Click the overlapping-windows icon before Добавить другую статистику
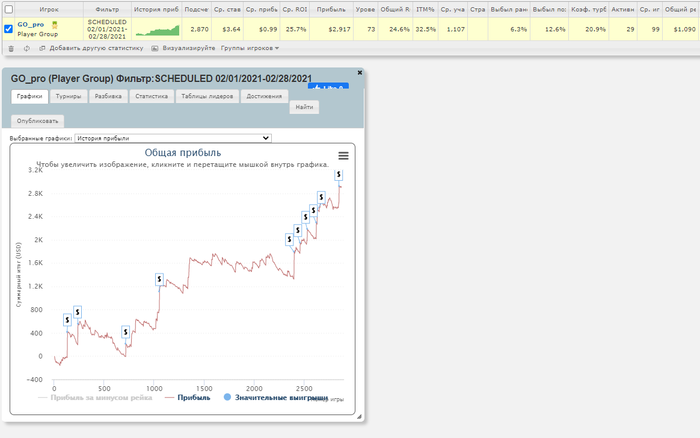Viewport: 700px width, 438px height. click(x=42, y=48)
